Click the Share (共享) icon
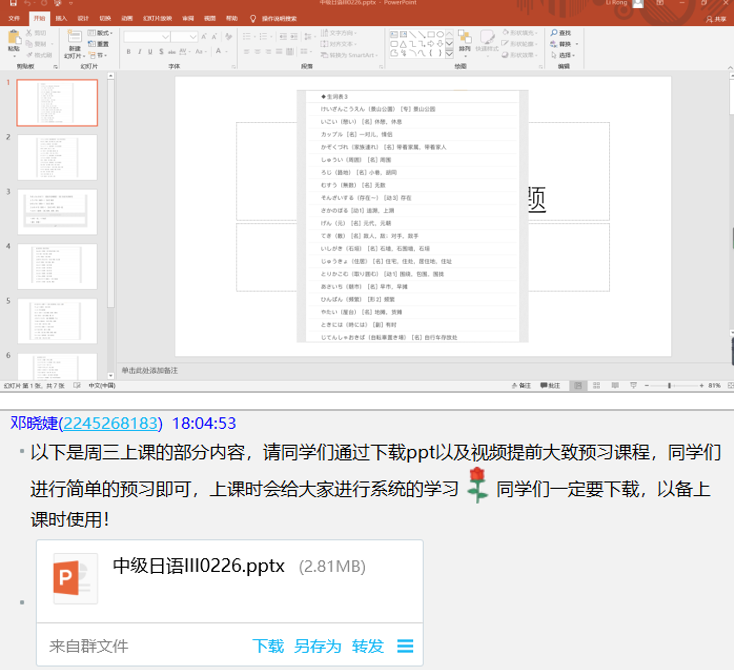This screenshot has width=734, height=670. pyautogui.click(x=716, y=18)
